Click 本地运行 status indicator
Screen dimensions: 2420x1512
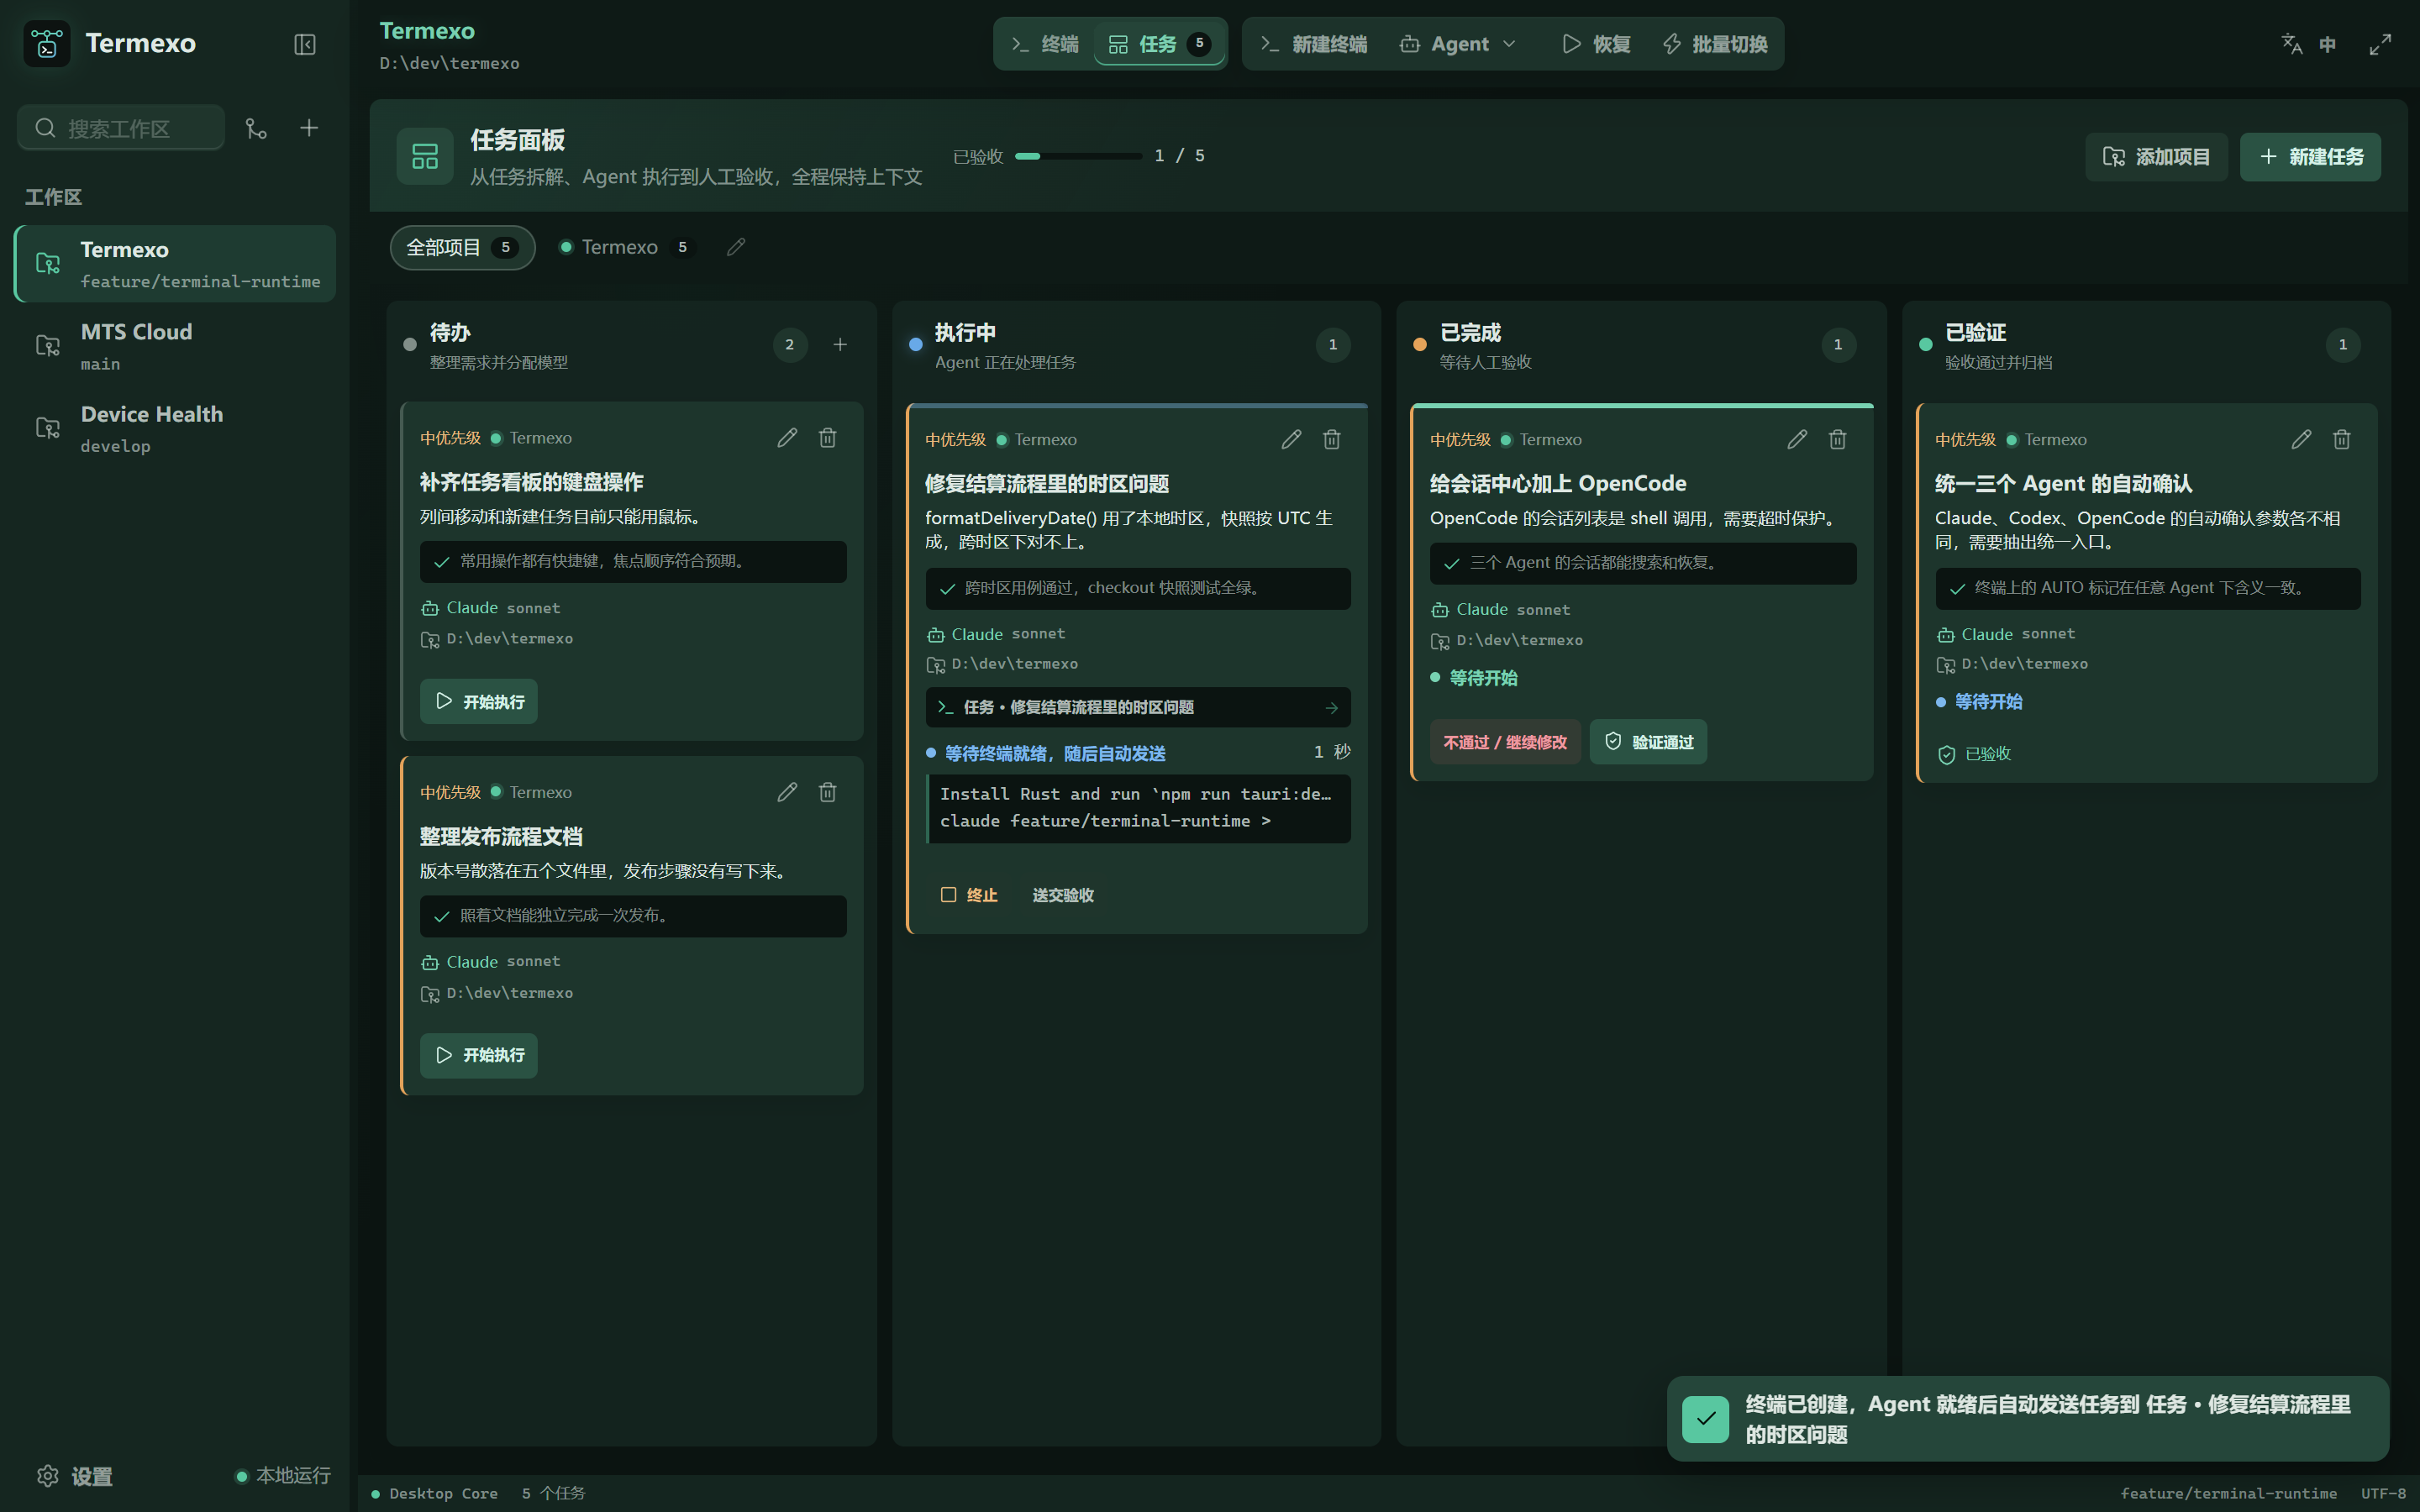[x=283, y=1476]
